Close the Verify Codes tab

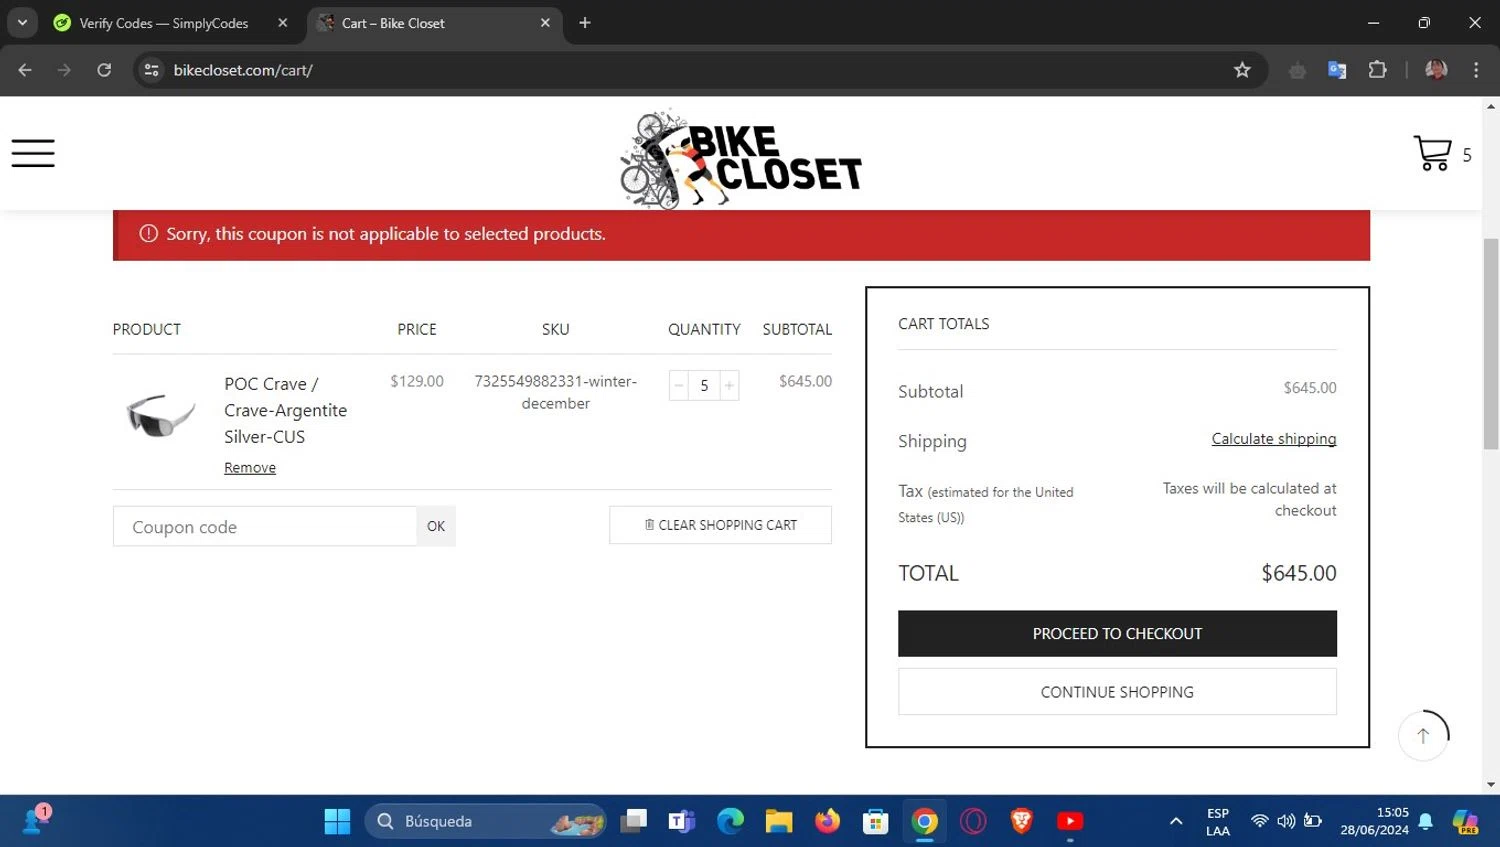click(x=283, y=23)
